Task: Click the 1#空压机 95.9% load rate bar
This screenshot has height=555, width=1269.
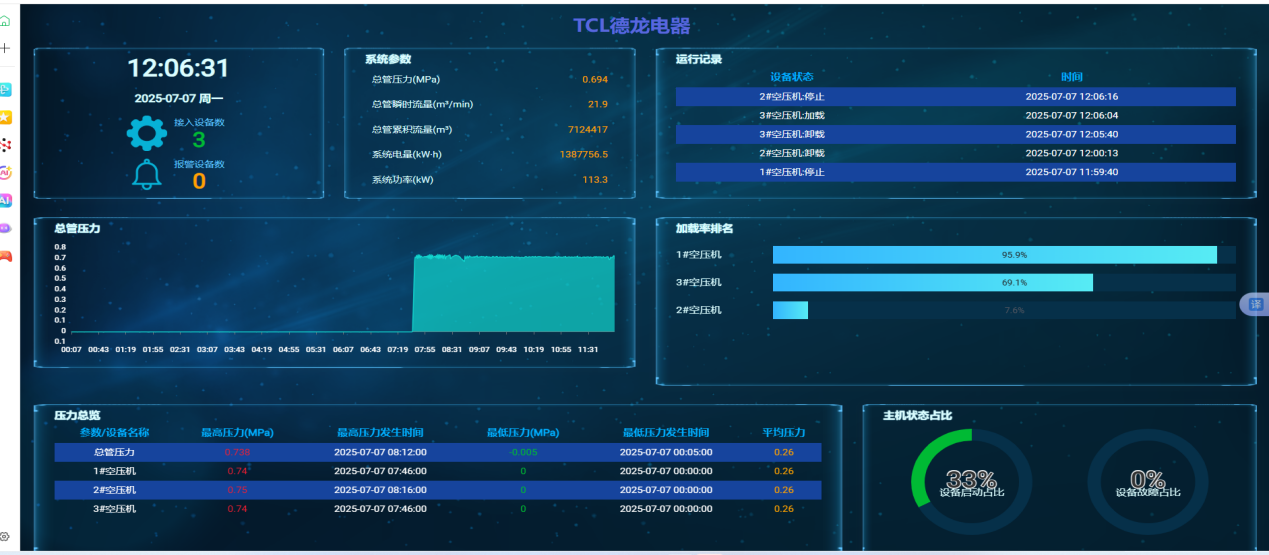Action: tap(994, 255)
